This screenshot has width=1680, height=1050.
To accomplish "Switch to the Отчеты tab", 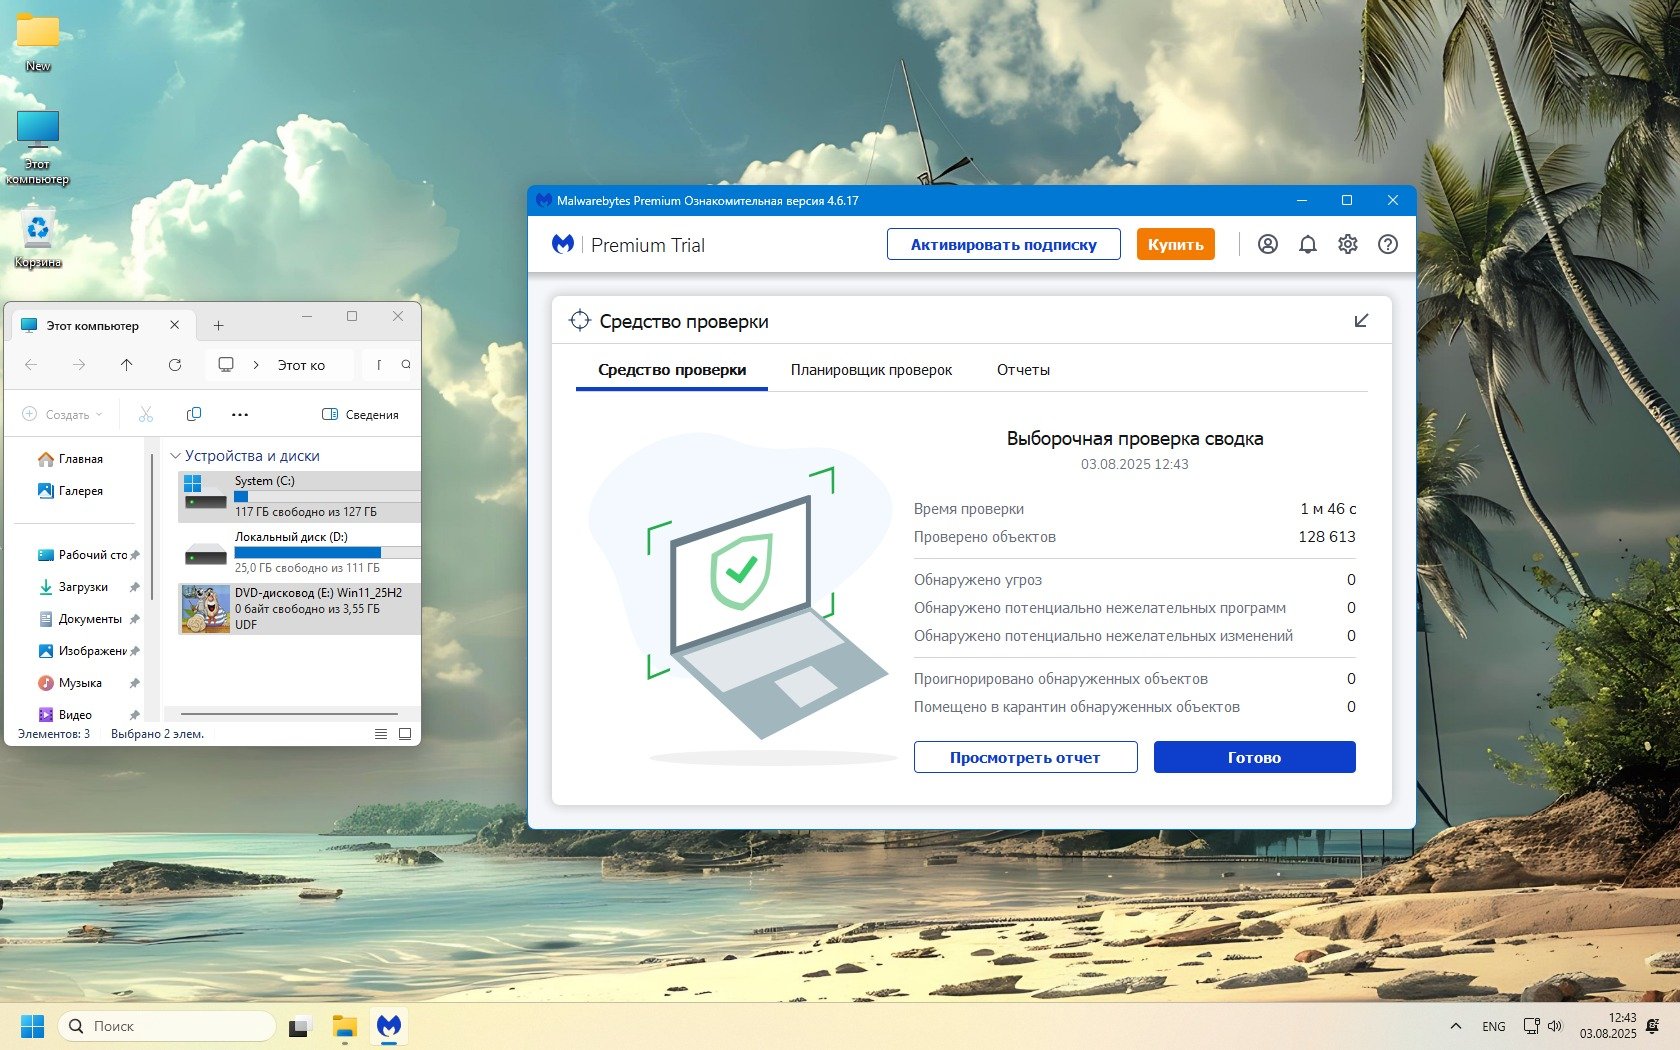I will click(x=1023, y=370).
